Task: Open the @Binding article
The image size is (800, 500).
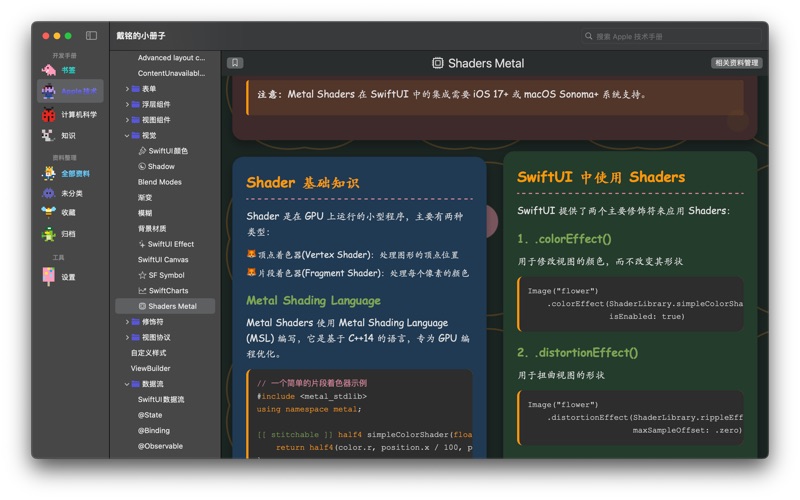Action: pyautogui.click(x=153, y=431)
